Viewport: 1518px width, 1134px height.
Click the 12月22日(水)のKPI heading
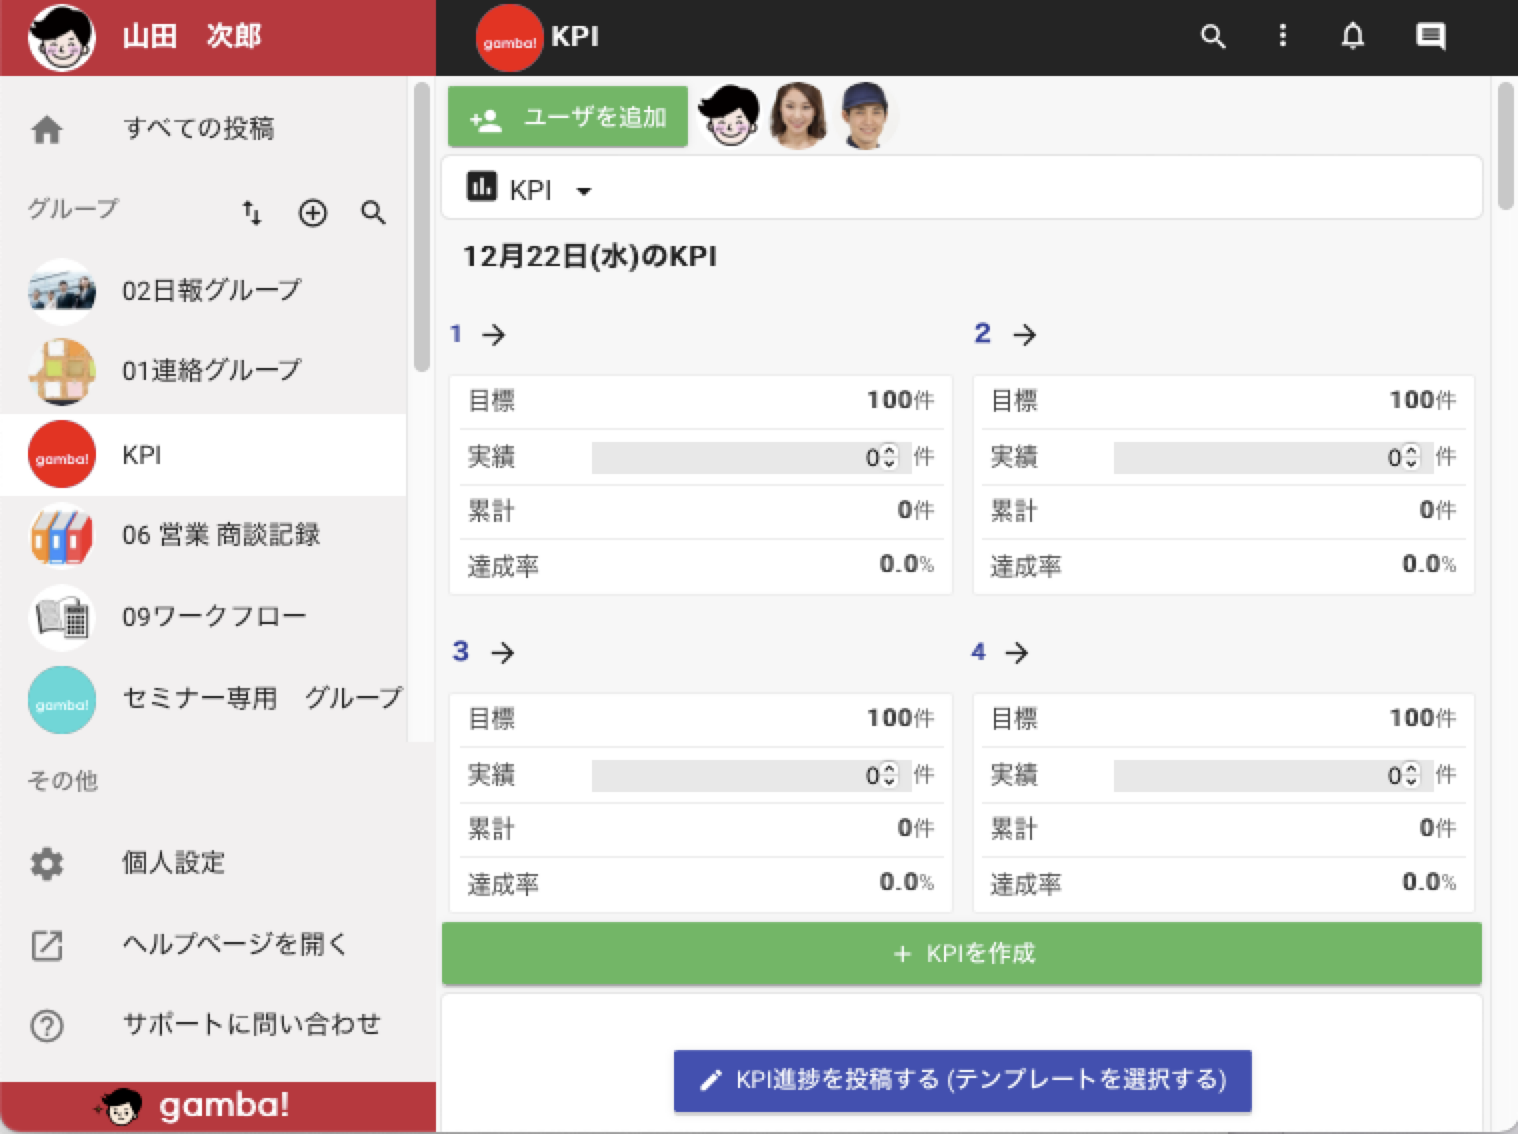[590, 257]
